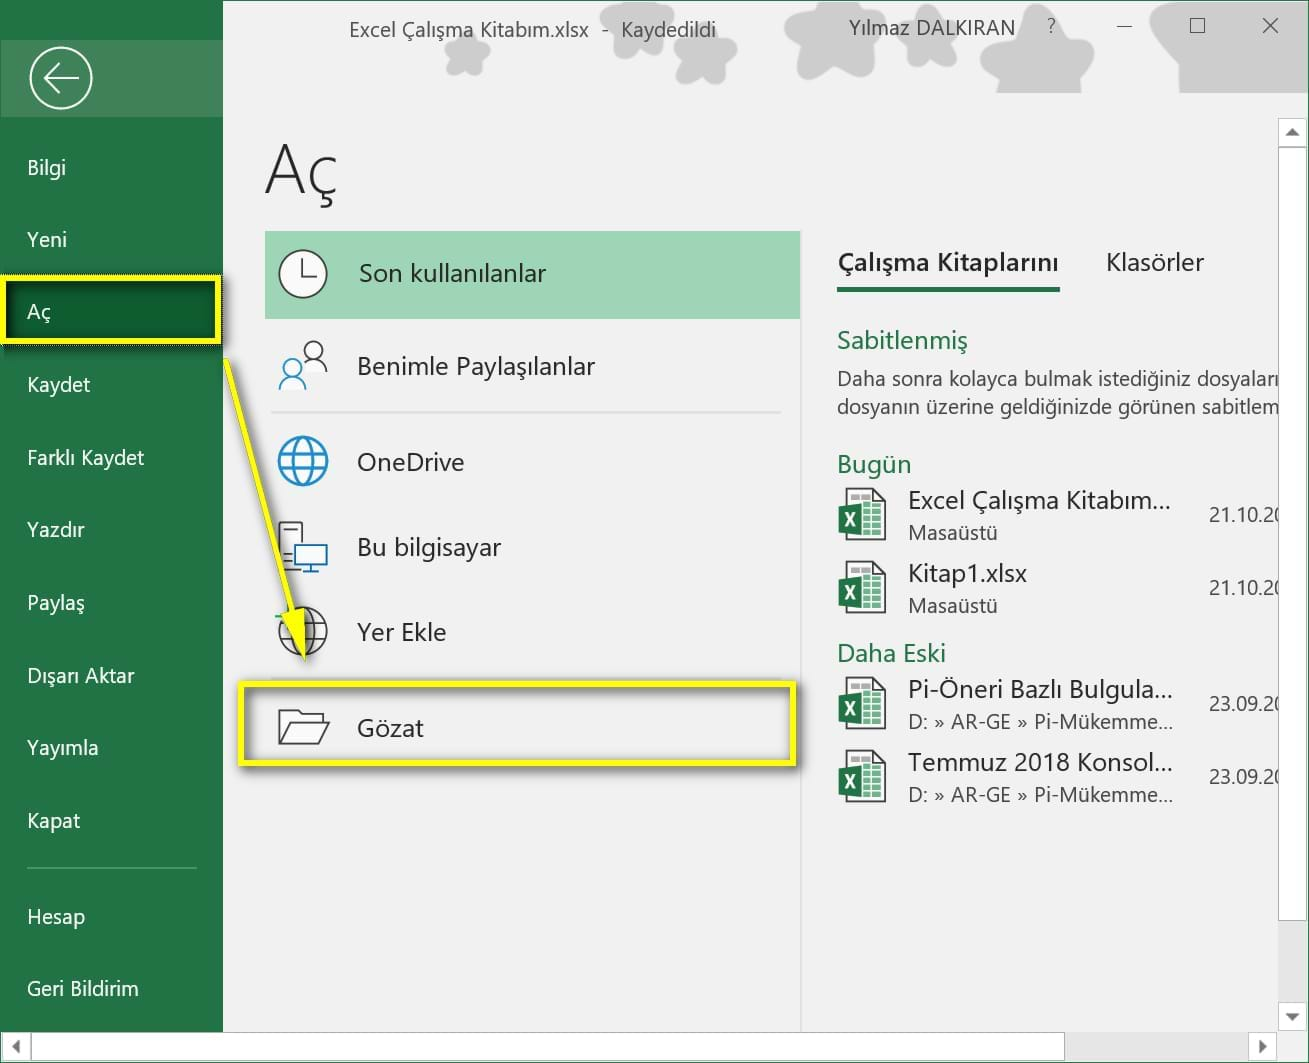1309x1063 pixels.
Task: Select Paylaş in the sidebar
Action: [111, 603]
